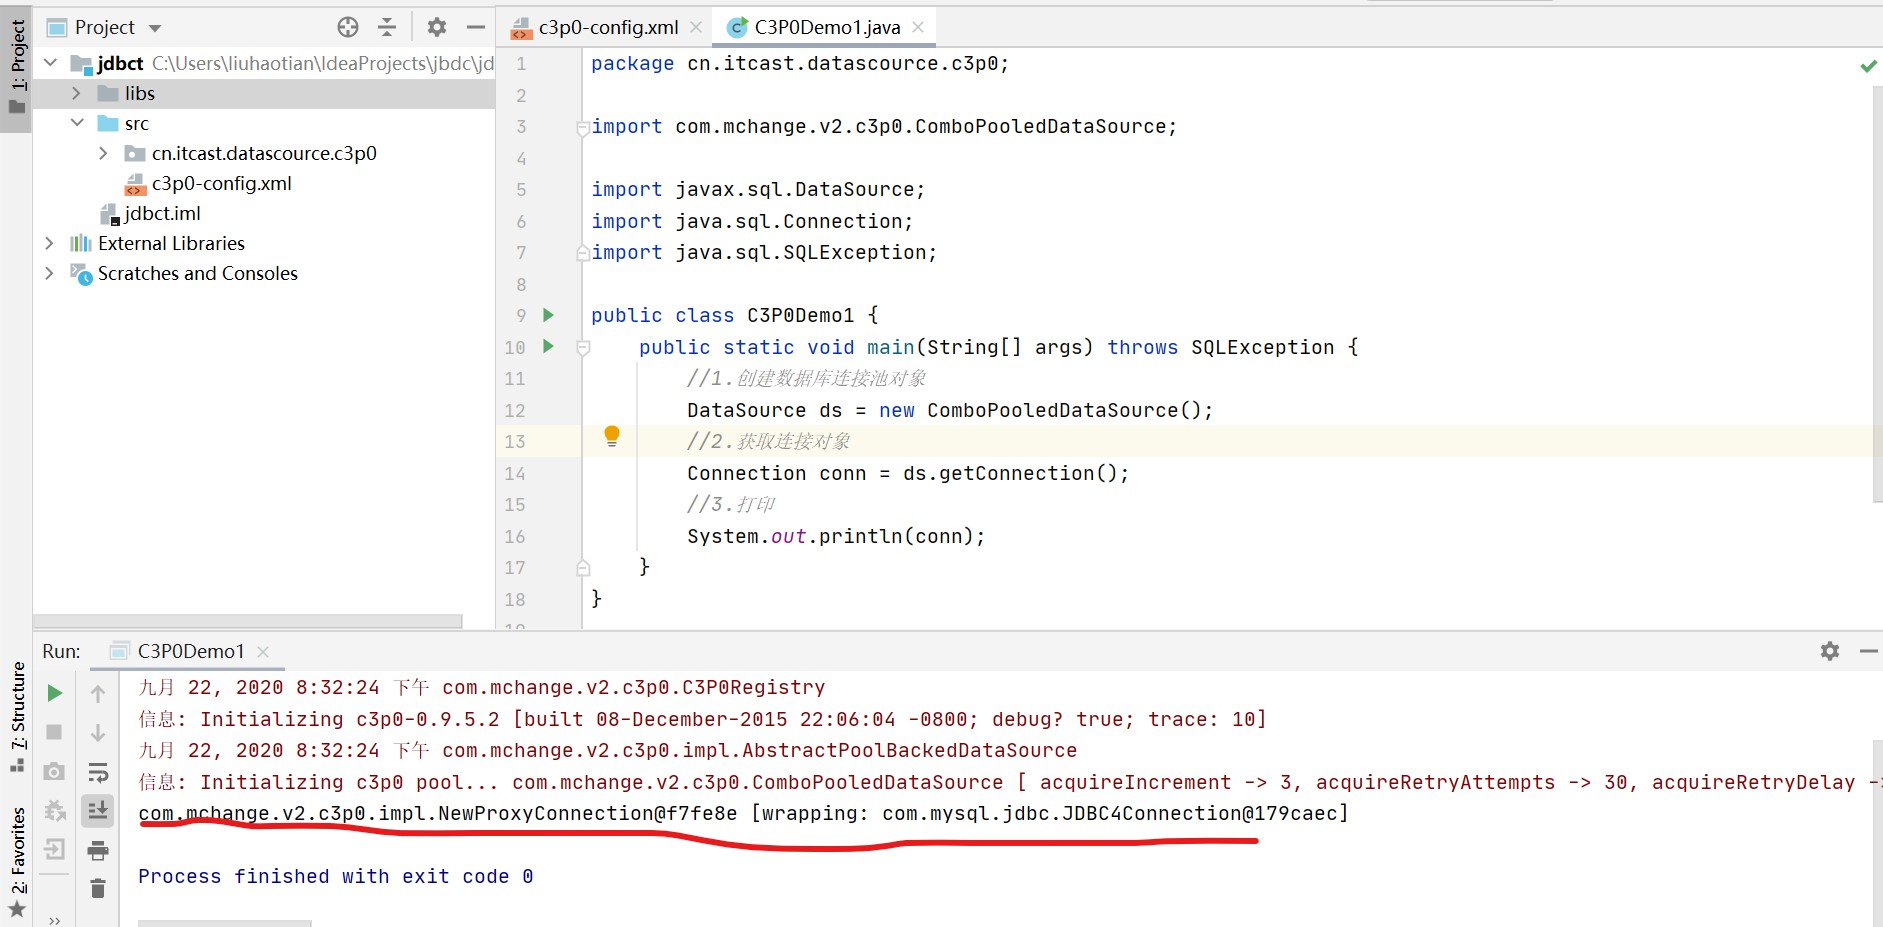Hide the Project panel with minus icon

coord(476,27)
